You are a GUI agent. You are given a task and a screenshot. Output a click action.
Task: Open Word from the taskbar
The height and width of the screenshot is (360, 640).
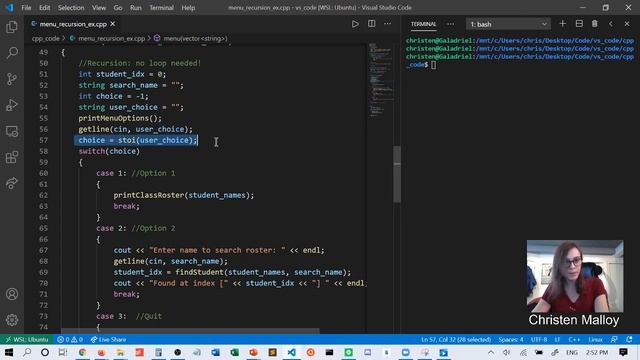216,352
